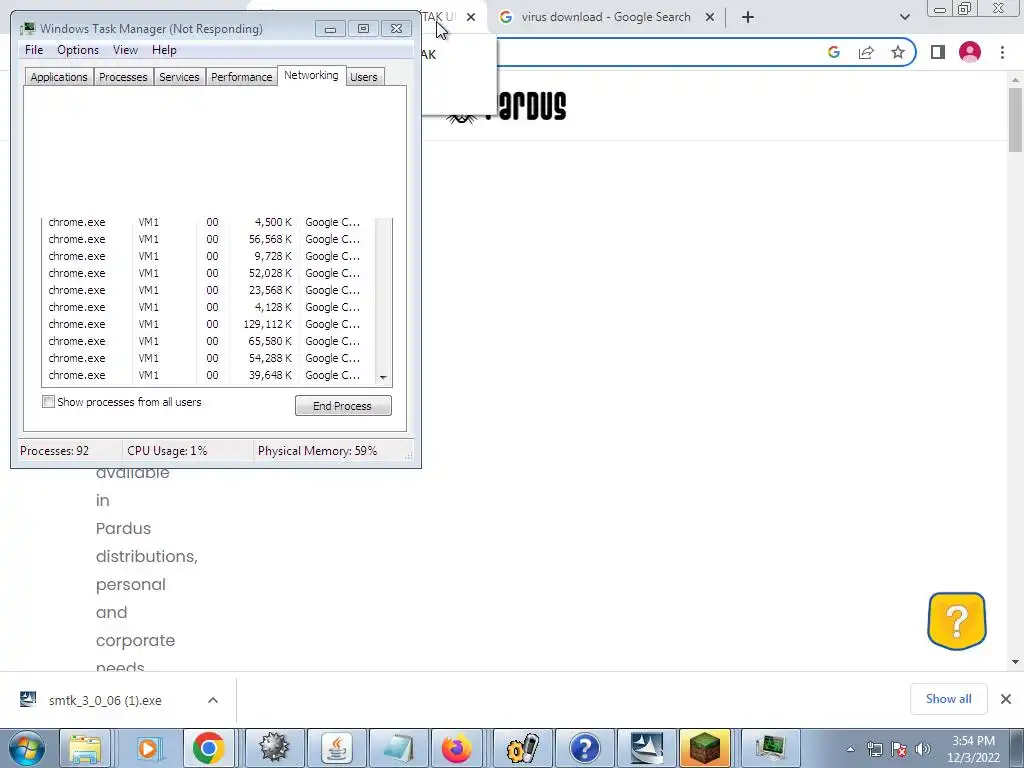The width and height of the screenshot is (1024, 768).
Task: Click the Chrome page vertical scrollbar thumb
Action: pos(1015,119)
